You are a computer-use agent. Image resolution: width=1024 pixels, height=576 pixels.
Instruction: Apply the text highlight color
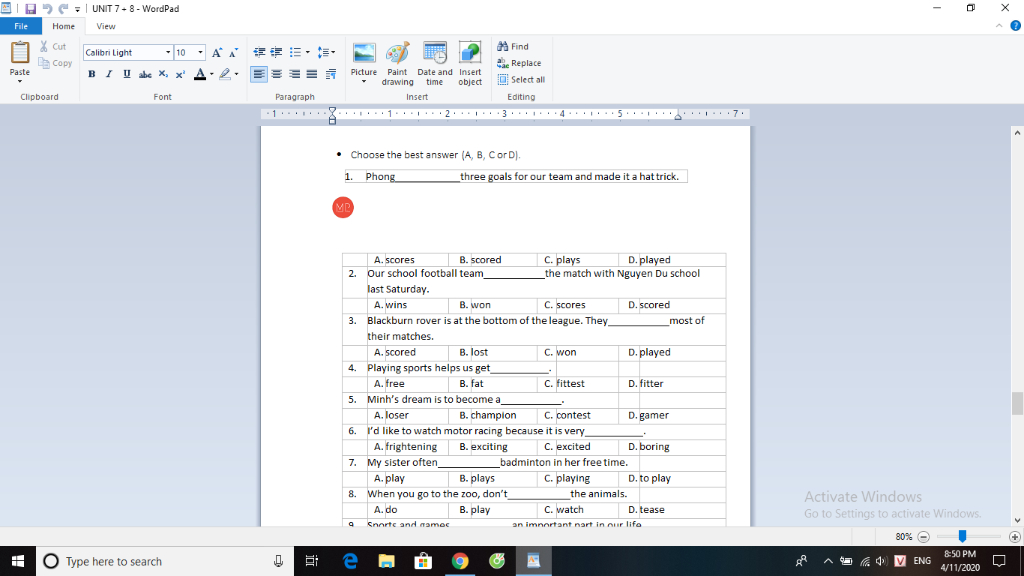[225, 74]
